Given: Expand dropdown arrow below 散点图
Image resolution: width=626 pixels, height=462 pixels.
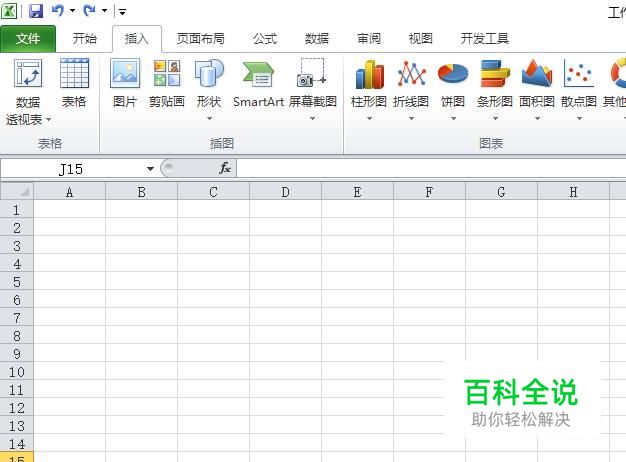Looking at the screenshot, I should (x=579, y=119).
